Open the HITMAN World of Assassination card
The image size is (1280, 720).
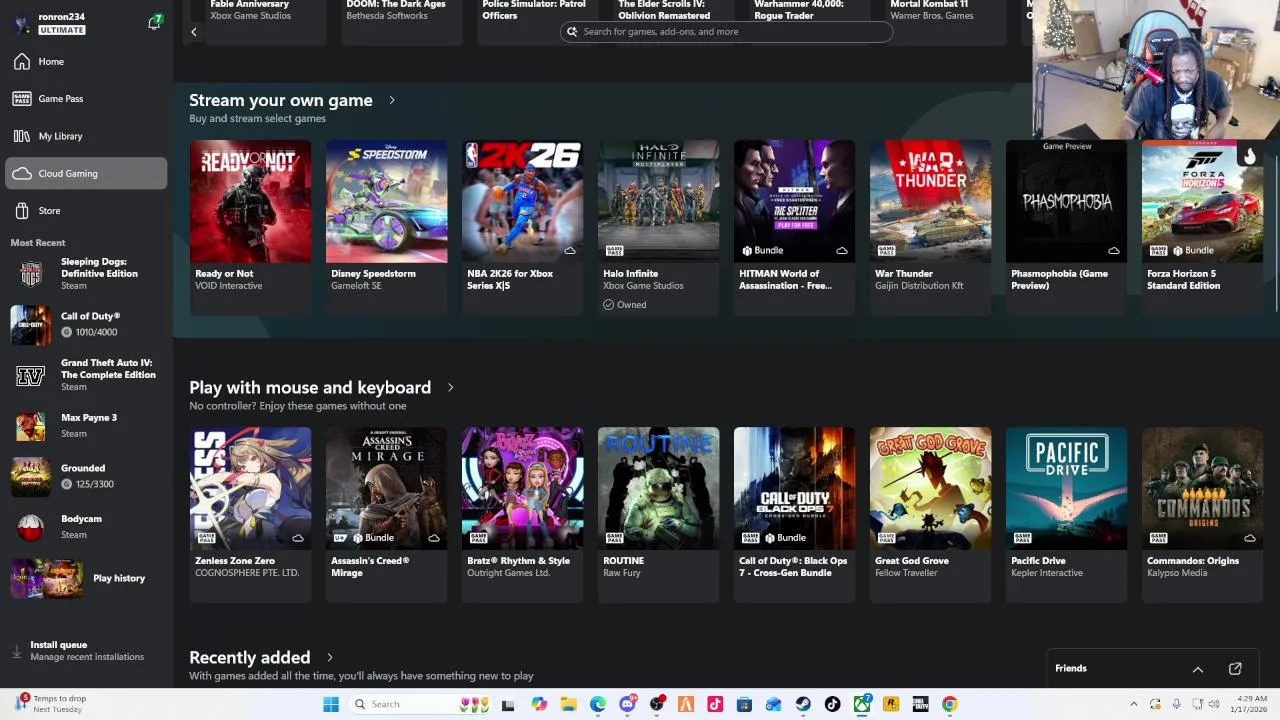point(794,227)
